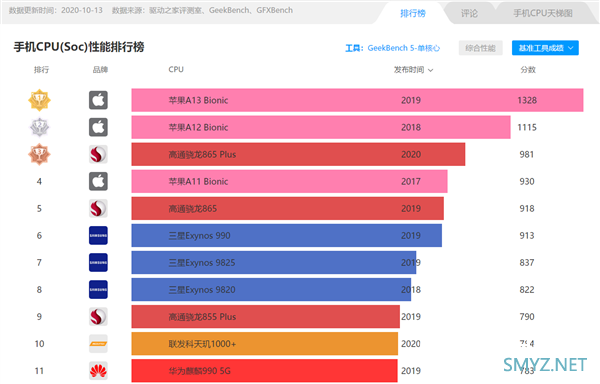Click the 2017 release year
This screenshot has width=600, height=384.
click(x=411, y=181)
